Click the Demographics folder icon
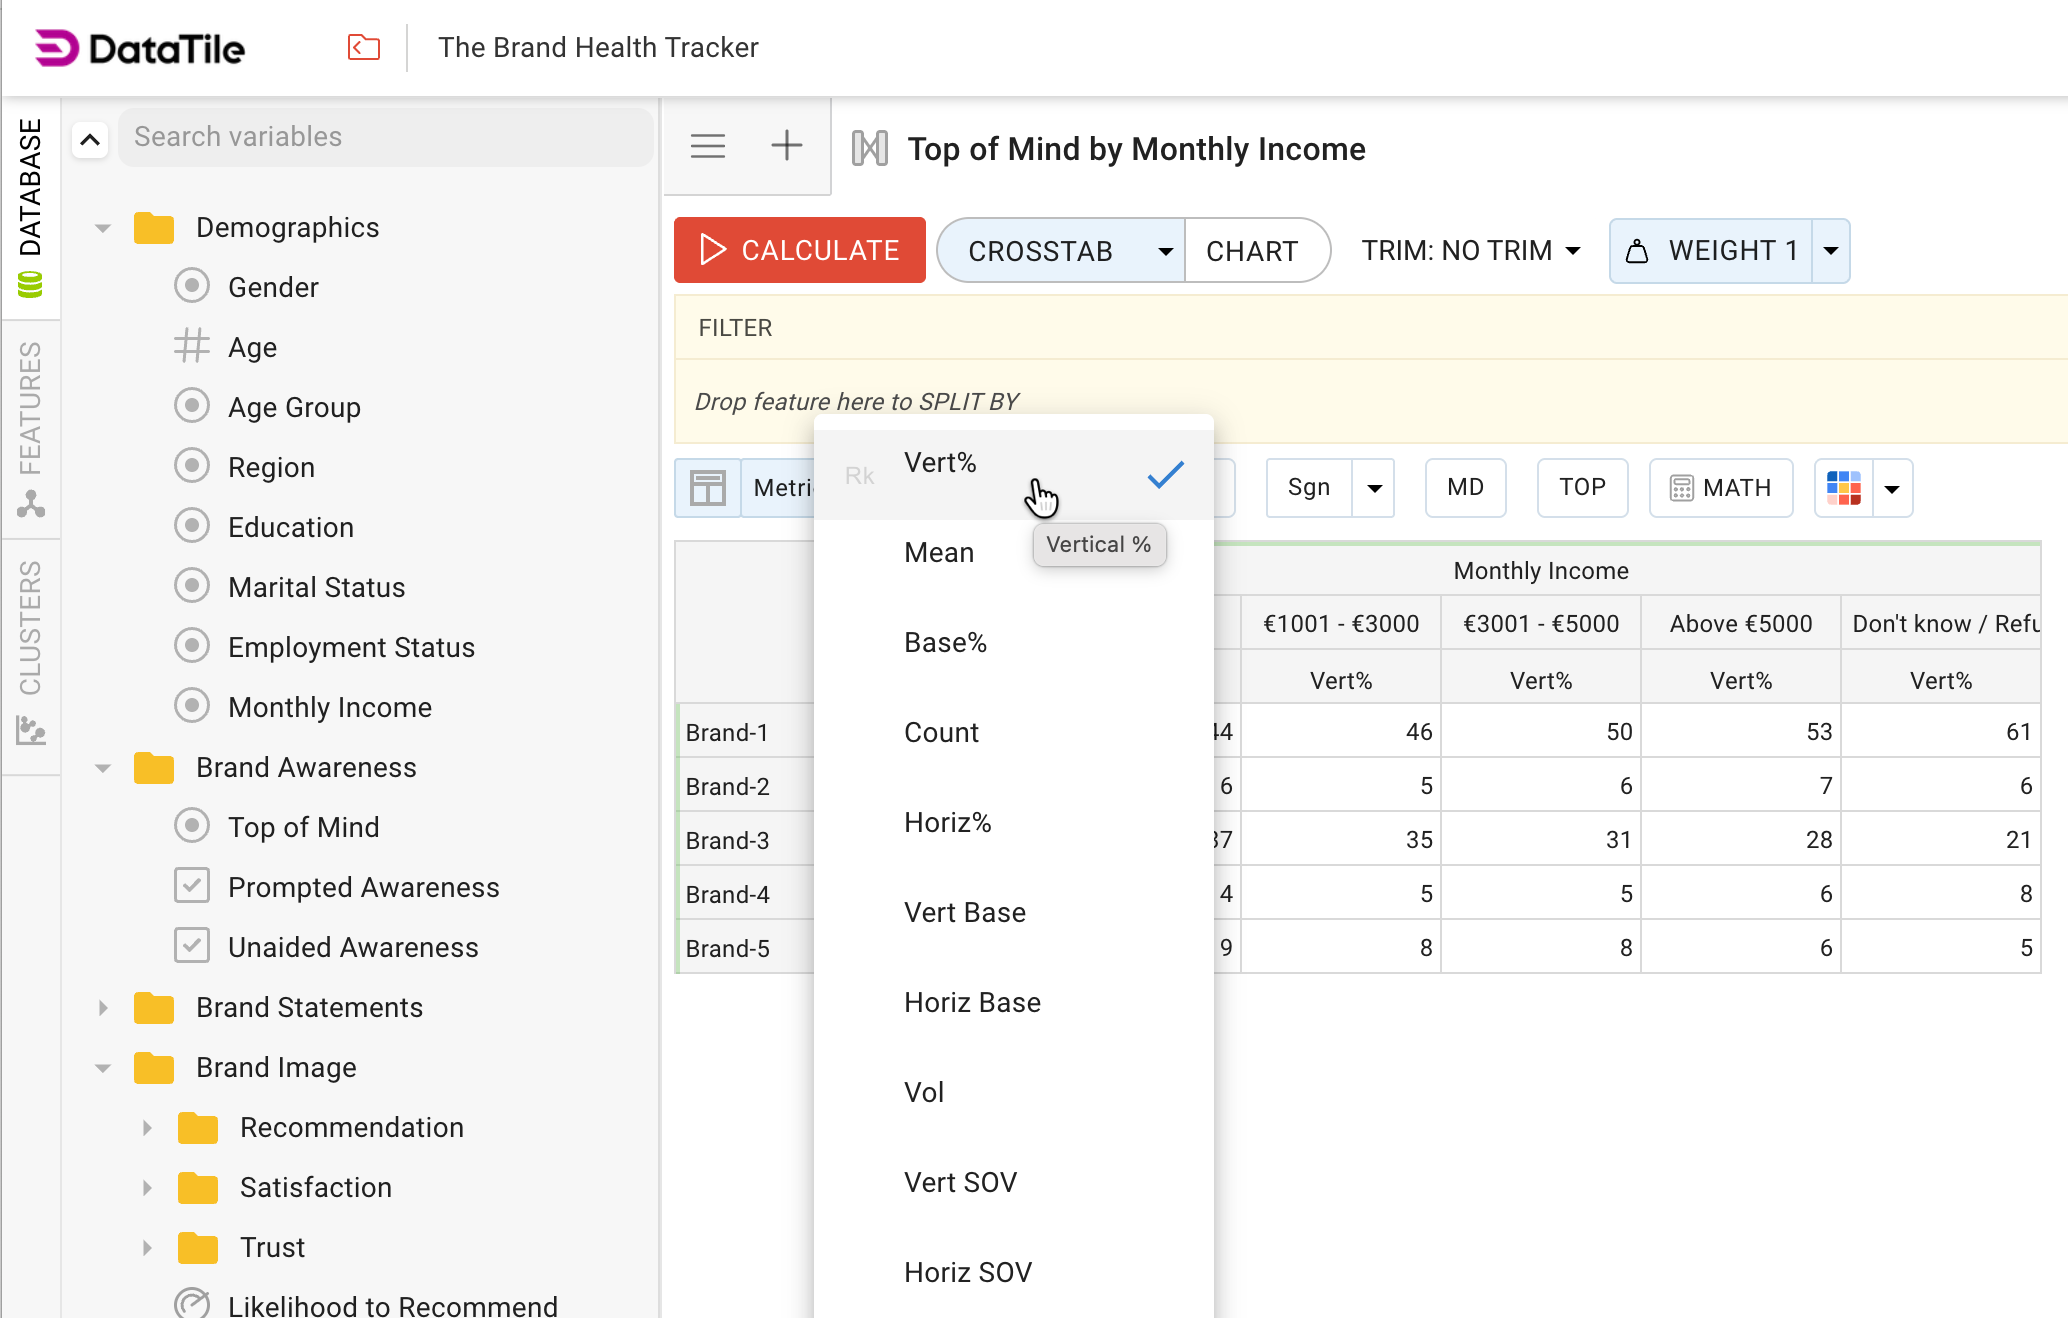Image resolution: width=2068 pixels, height=1318 pixels. tap(154, 227)
